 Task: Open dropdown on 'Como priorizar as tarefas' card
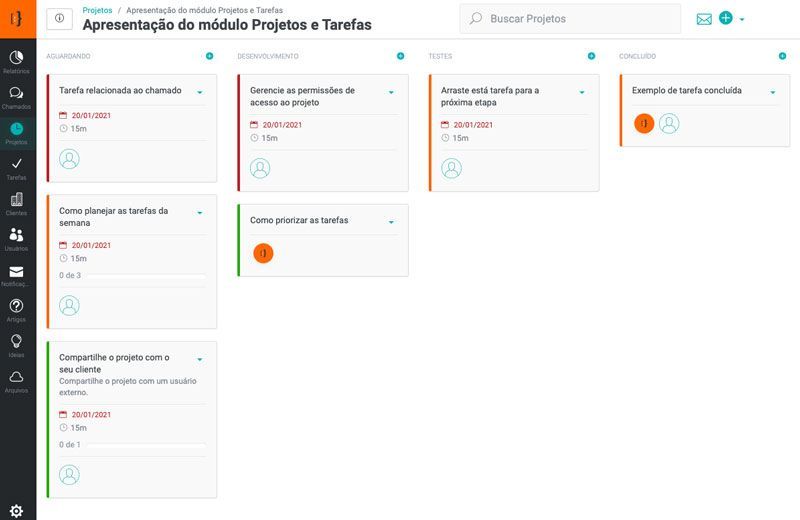tap(391, 222)
